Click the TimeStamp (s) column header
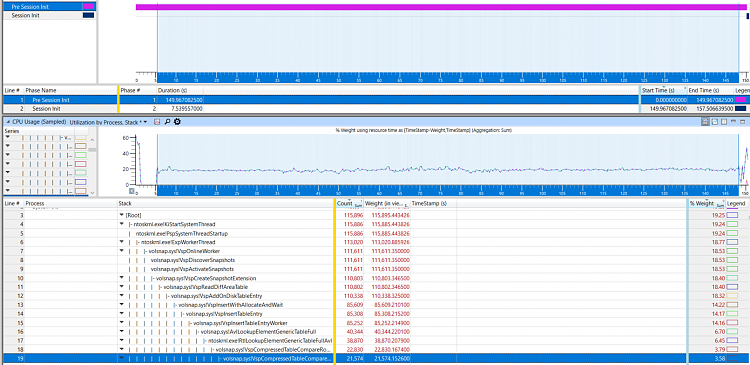 [433, 204]
